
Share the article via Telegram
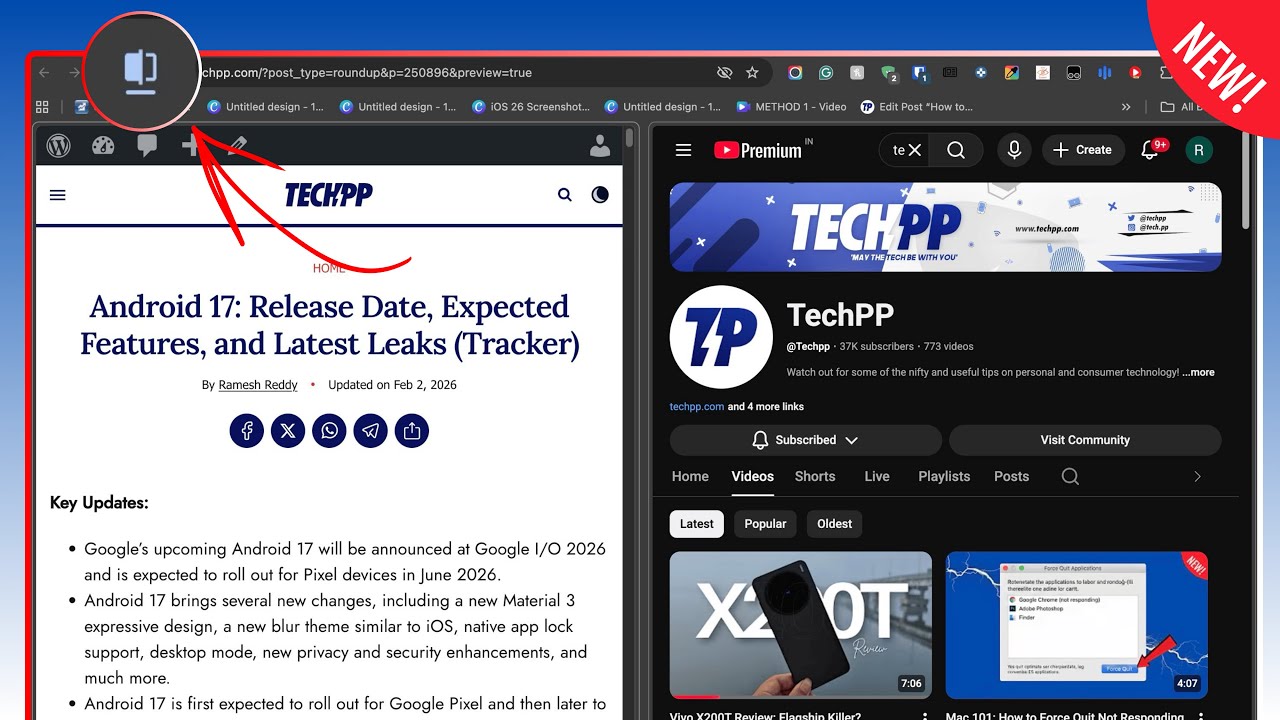[370, 431]
